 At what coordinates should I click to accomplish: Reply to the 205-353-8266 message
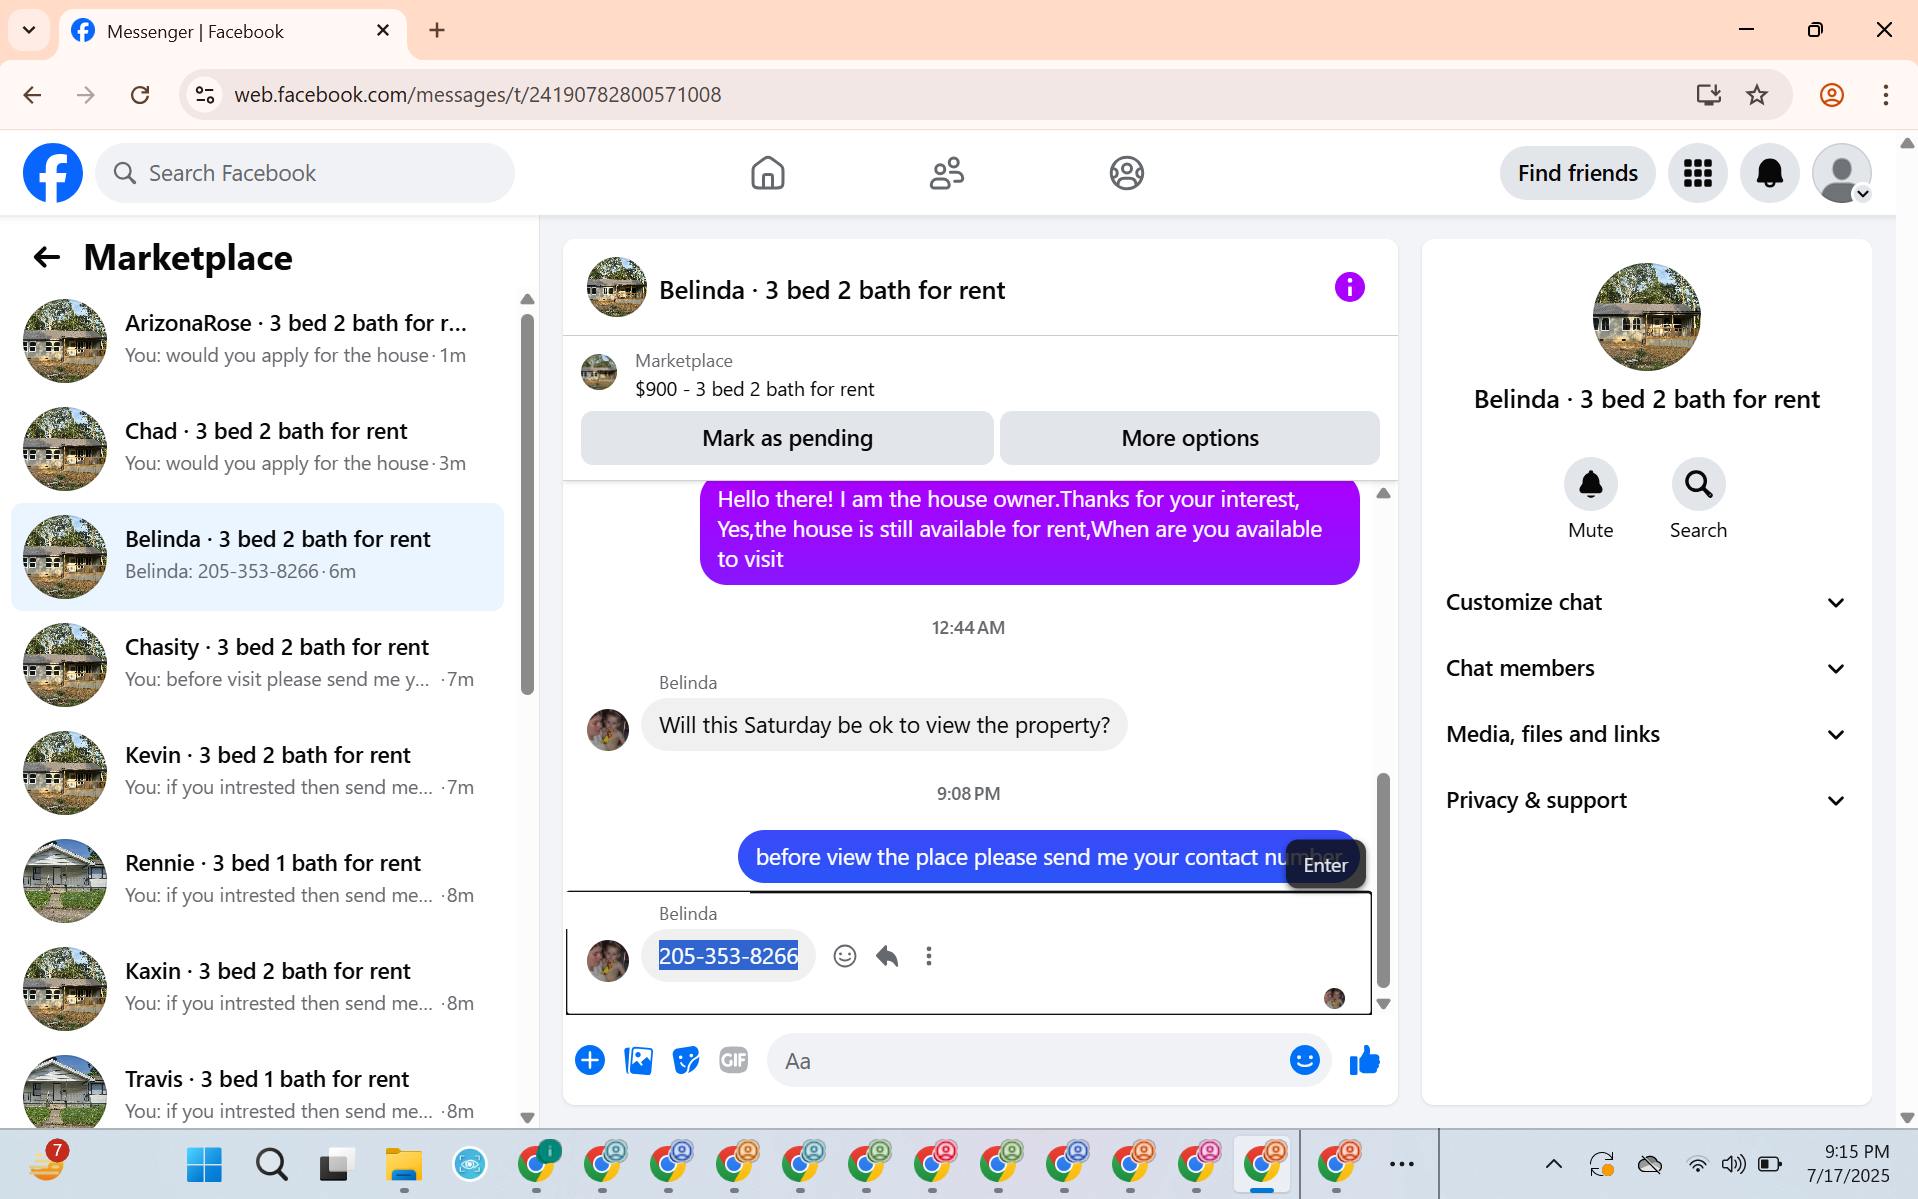(x=887, y=956)
